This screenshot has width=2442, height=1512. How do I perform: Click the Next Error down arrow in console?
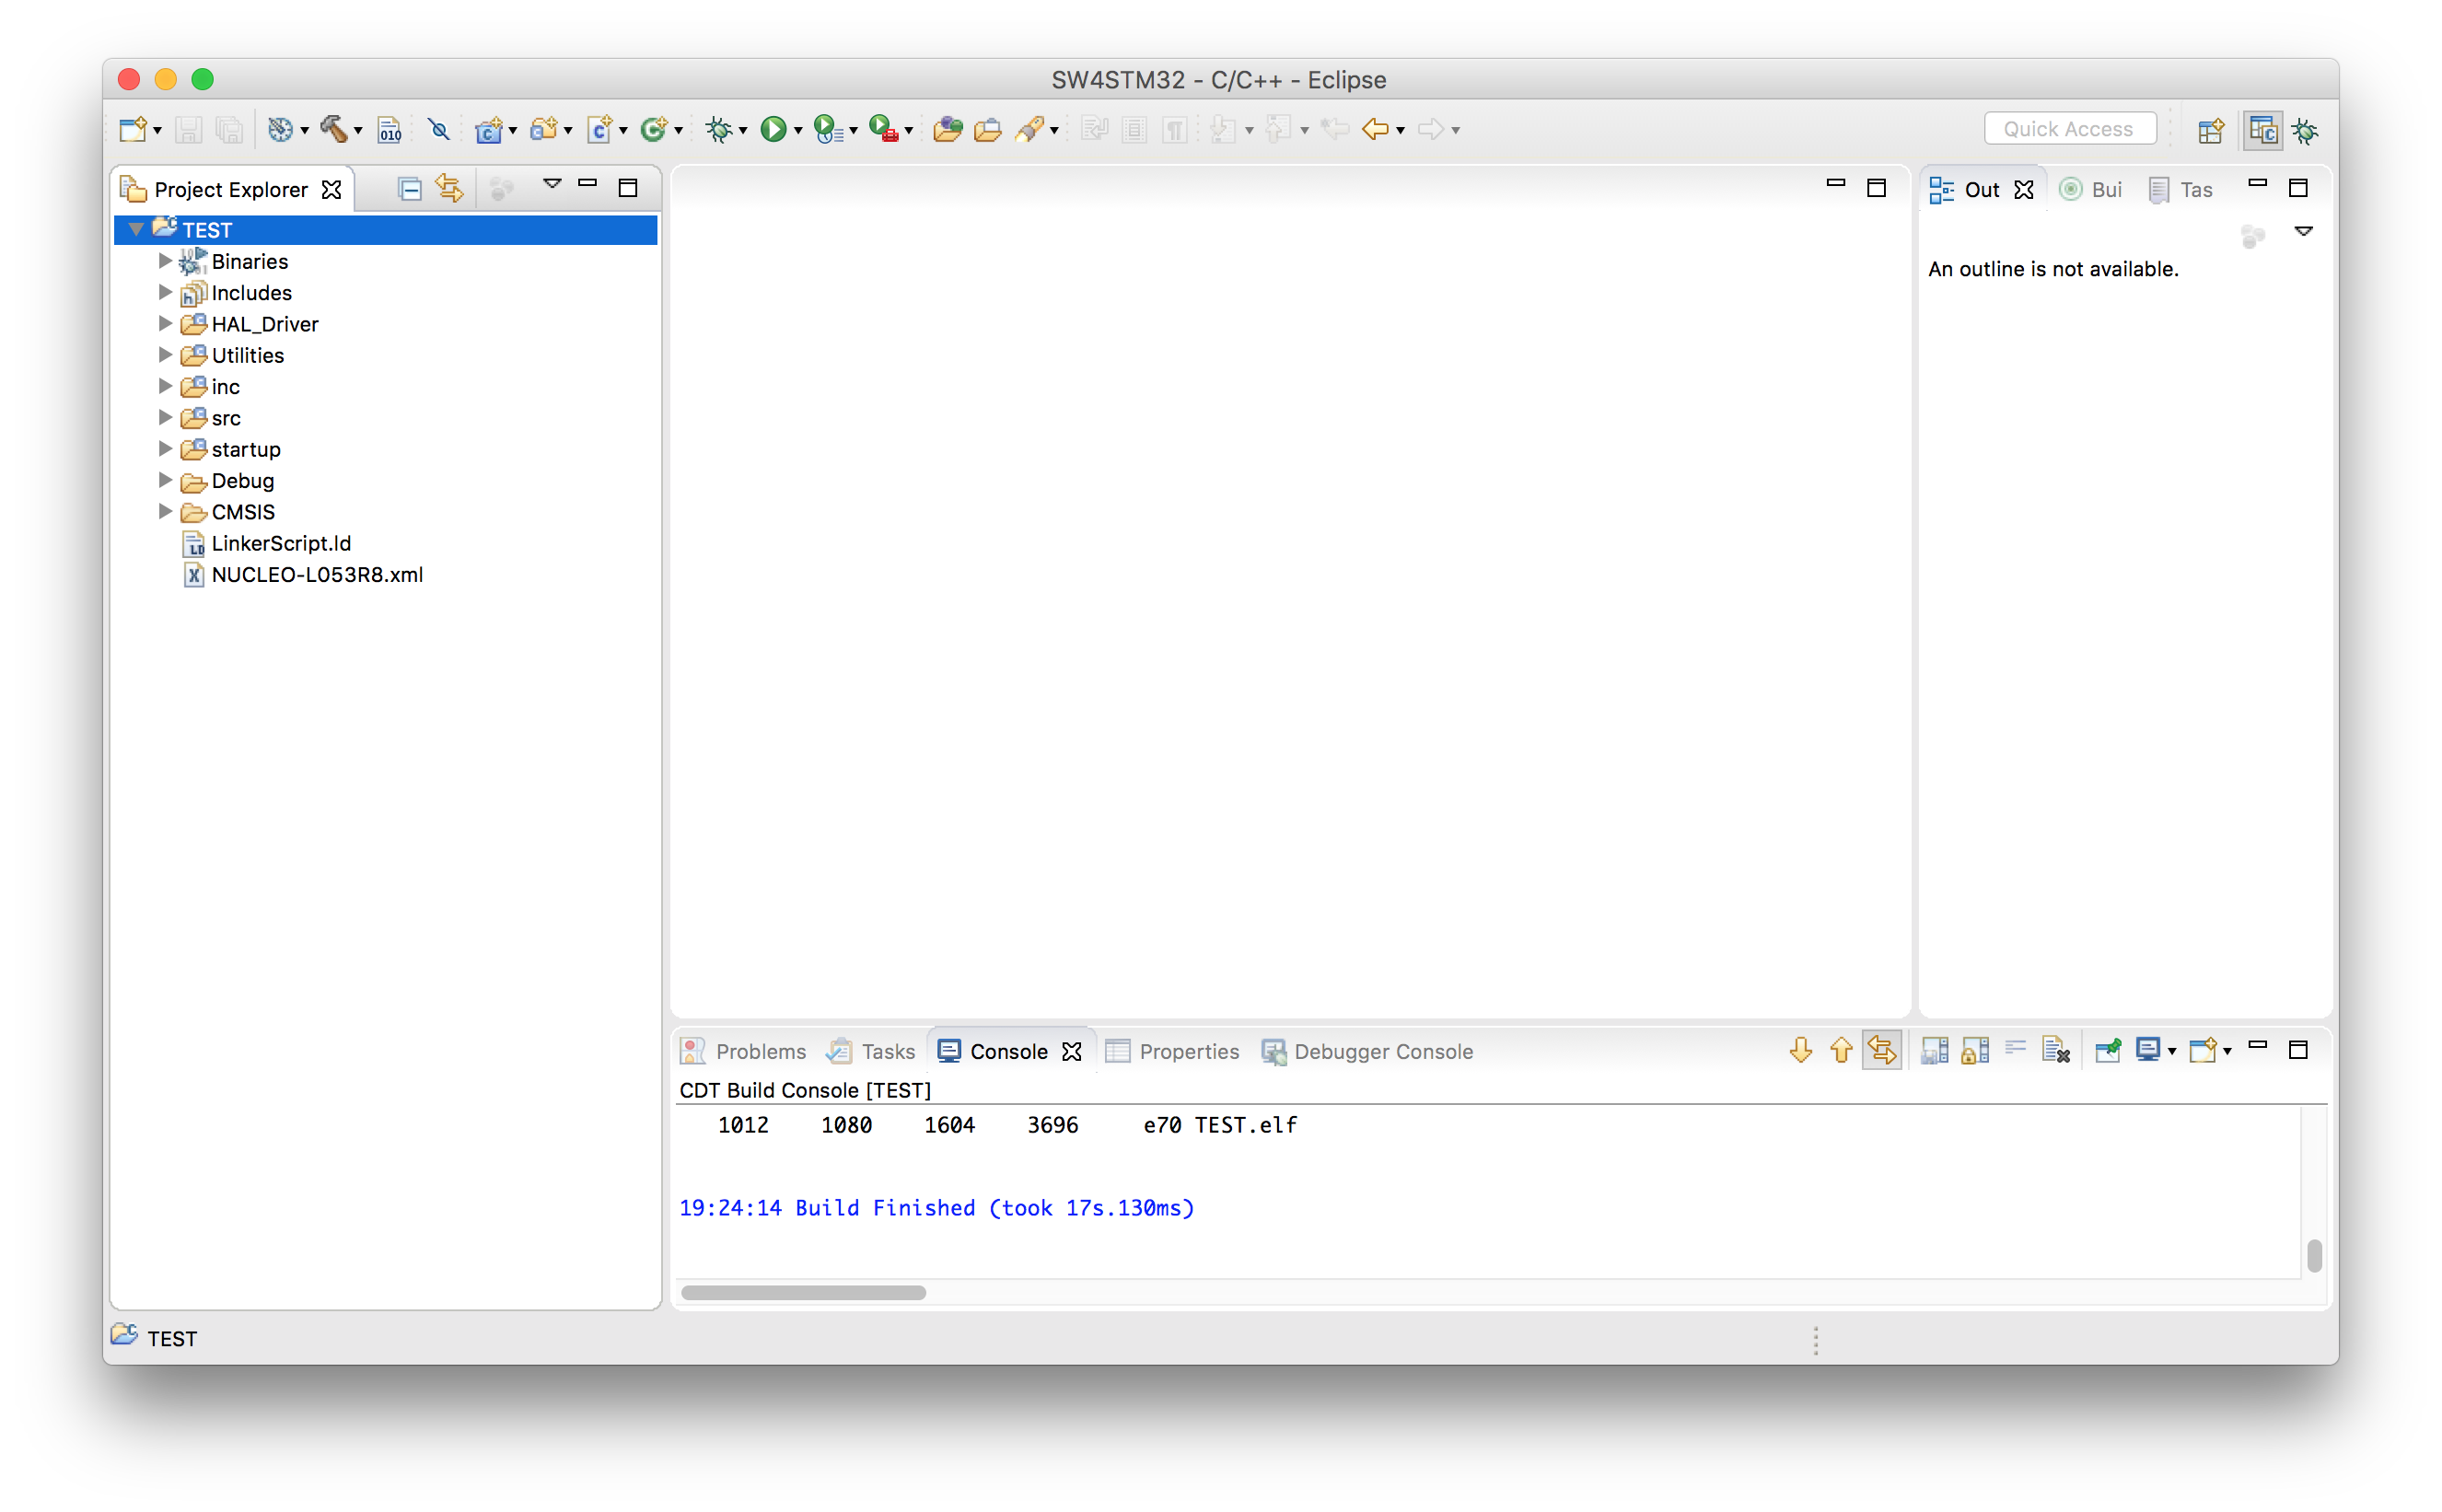click(1800, 1050)
